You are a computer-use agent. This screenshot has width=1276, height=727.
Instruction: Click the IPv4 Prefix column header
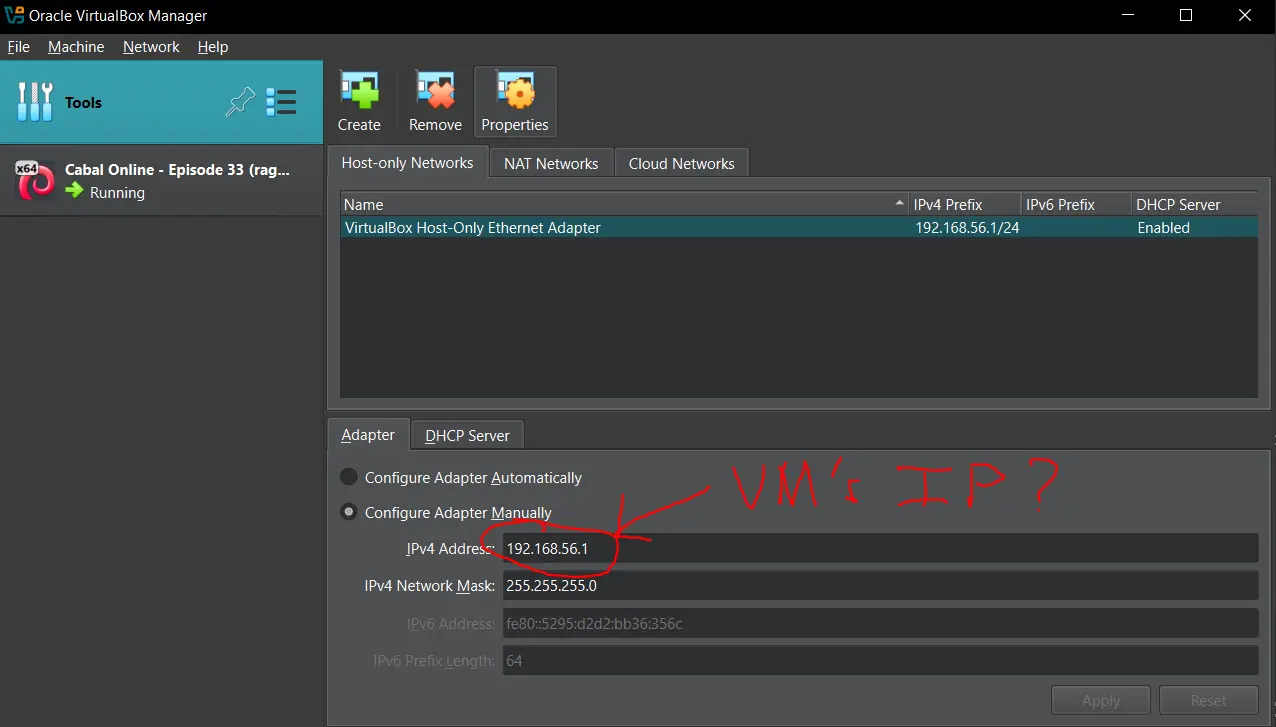[x=965, y=204]
